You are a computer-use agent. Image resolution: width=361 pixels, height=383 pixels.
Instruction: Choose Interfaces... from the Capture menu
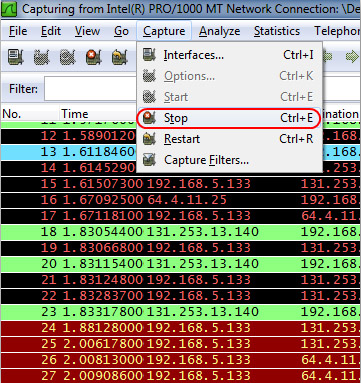[x=229, y=55]
